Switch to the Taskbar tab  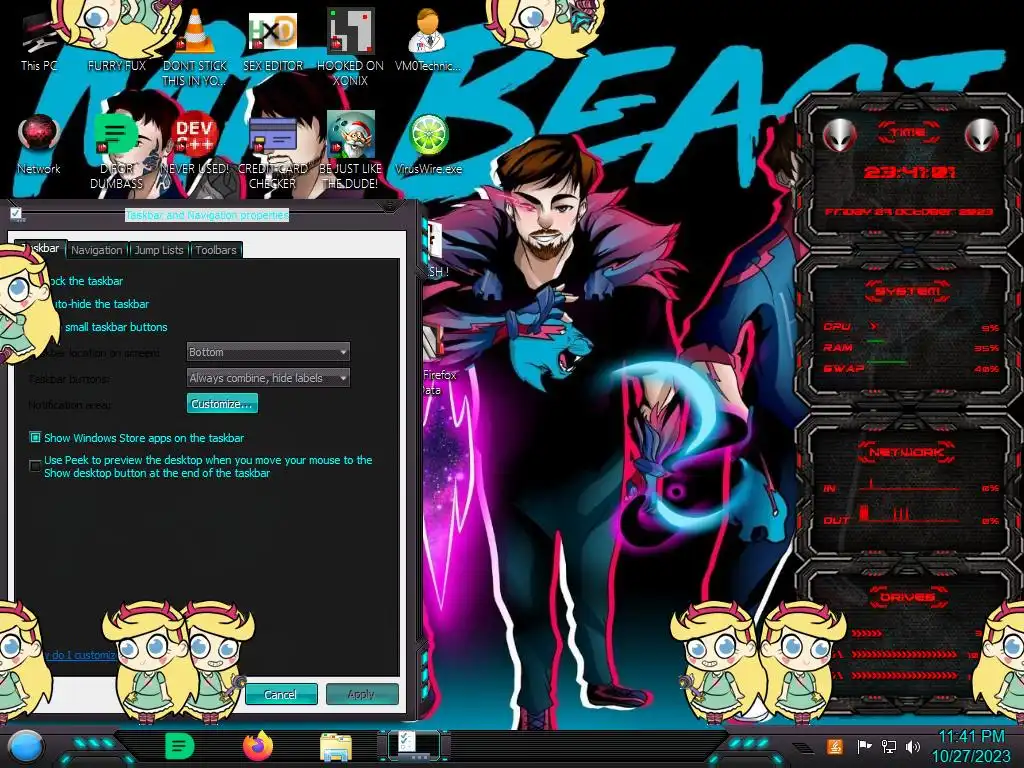click(40, 248)
